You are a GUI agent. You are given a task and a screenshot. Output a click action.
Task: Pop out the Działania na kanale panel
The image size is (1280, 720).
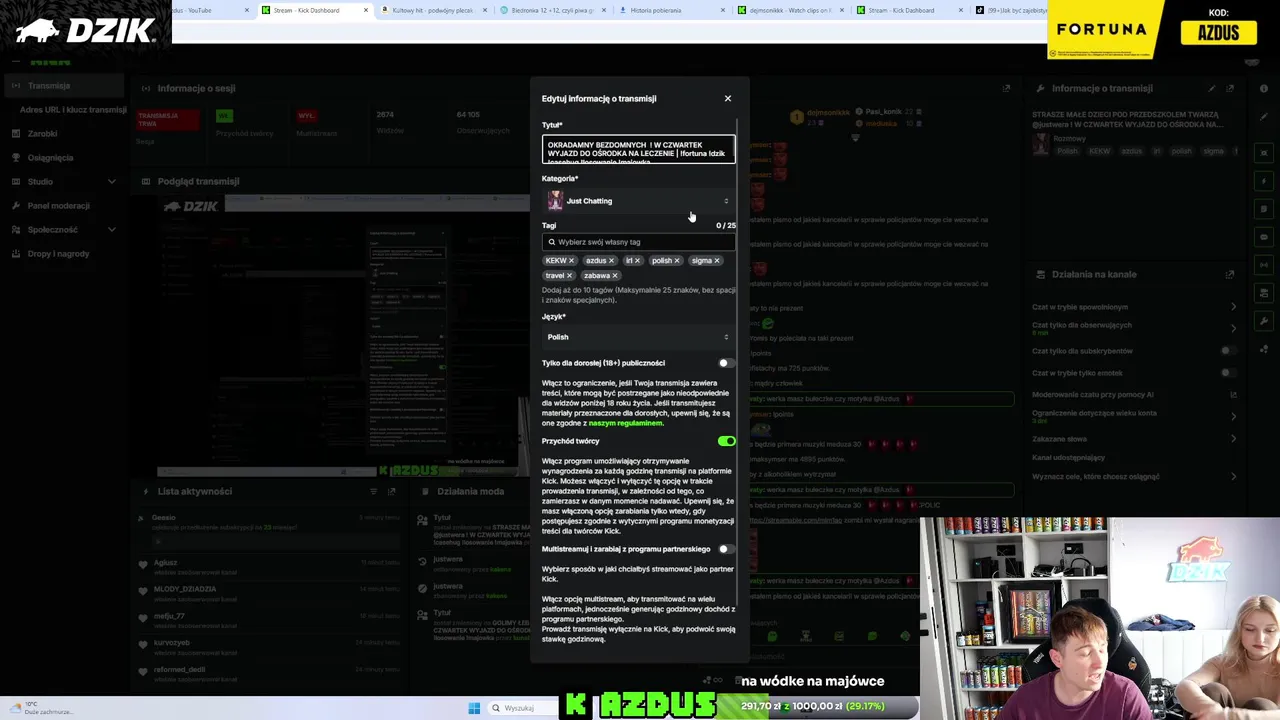[1230, 274]
